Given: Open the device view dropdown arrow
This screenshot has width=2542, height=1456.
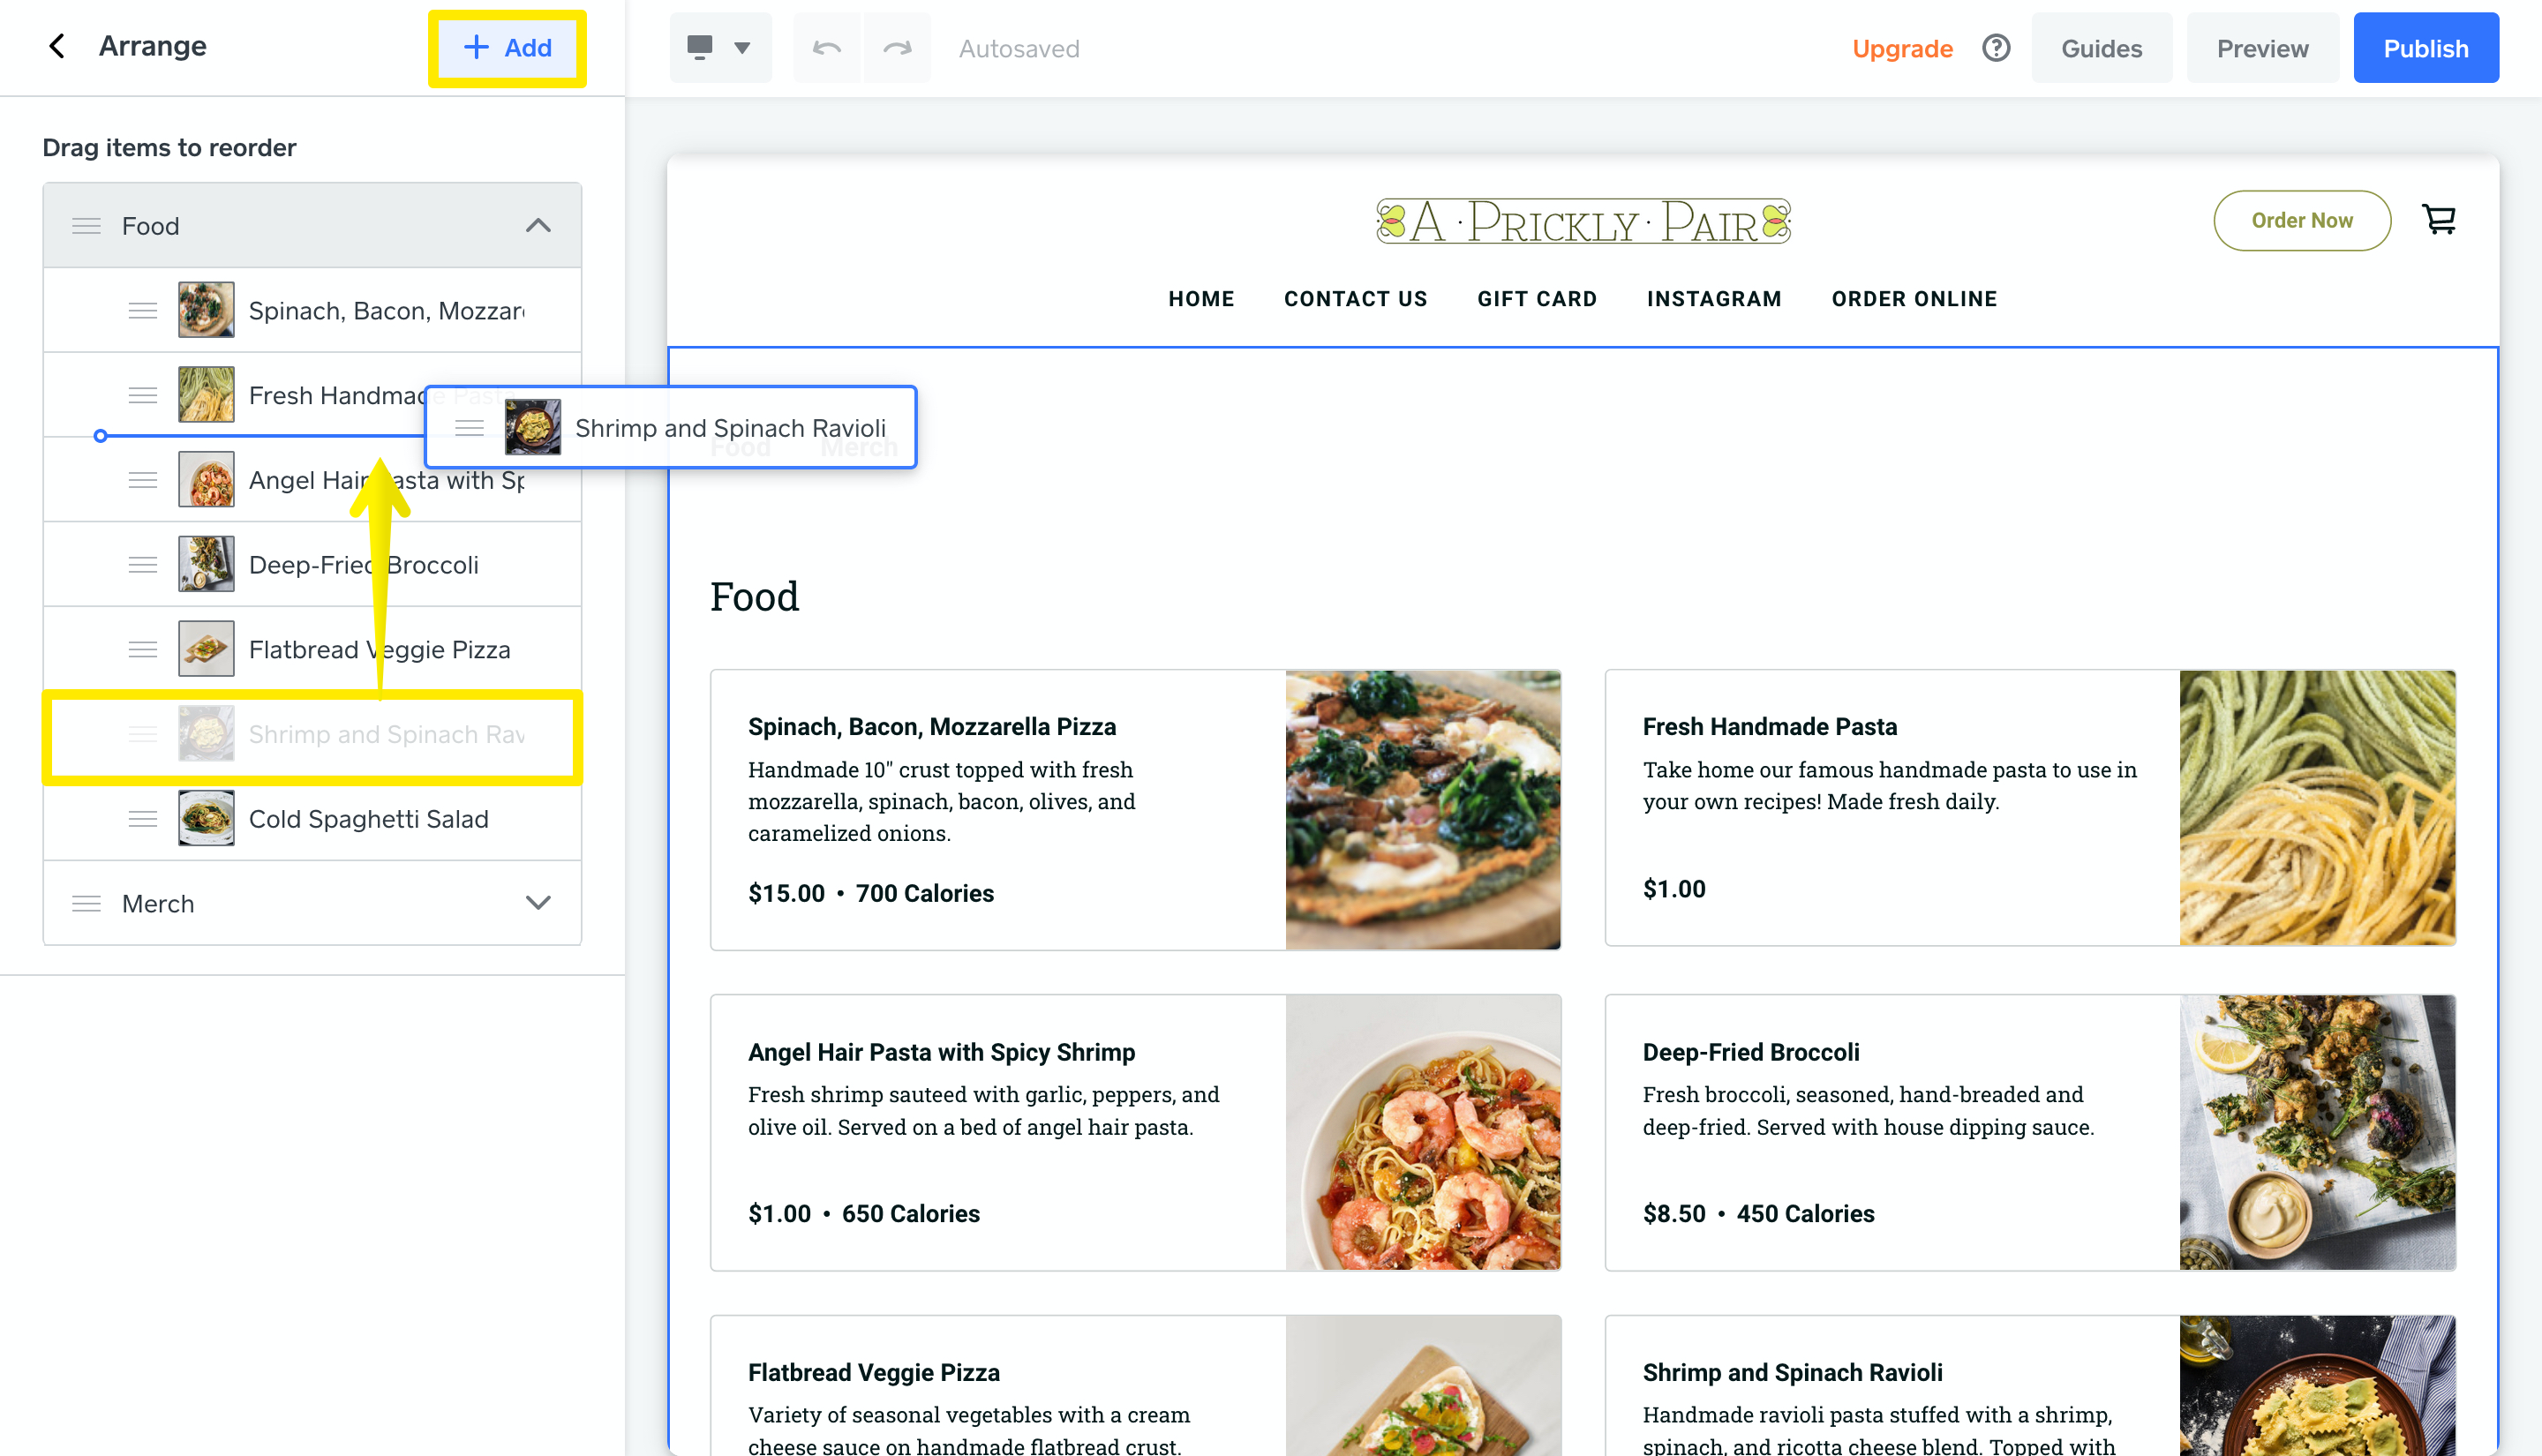Looking at the screenshot, I should [742, 47].
